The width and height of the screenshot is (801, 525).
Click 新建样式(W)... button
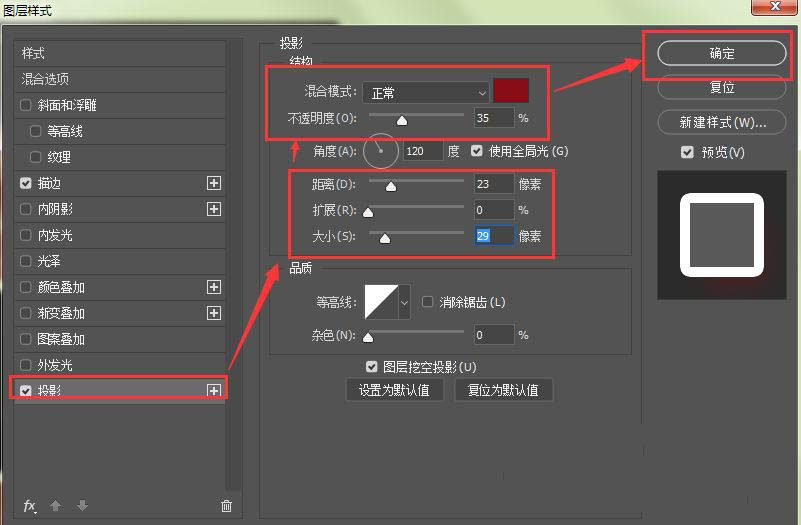pyautogui.click(x=721, y=122)
